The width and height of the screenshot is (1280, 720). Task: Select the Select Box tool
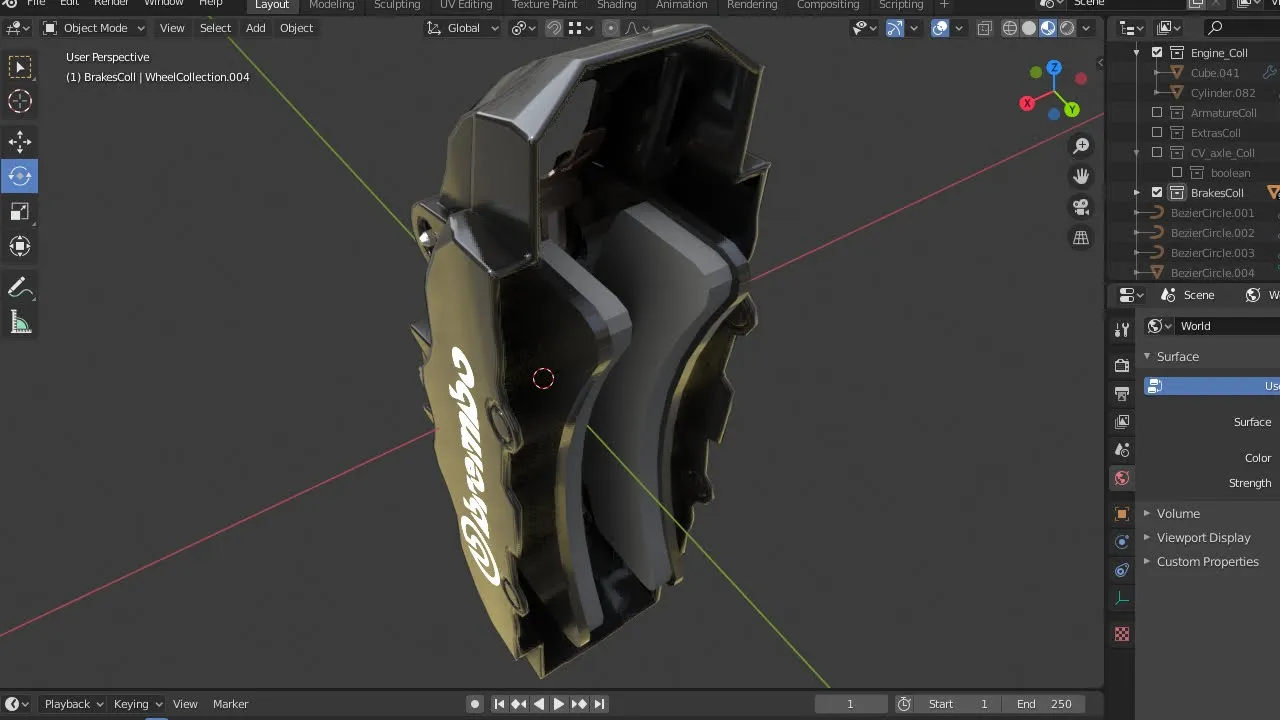click(20, 67)
